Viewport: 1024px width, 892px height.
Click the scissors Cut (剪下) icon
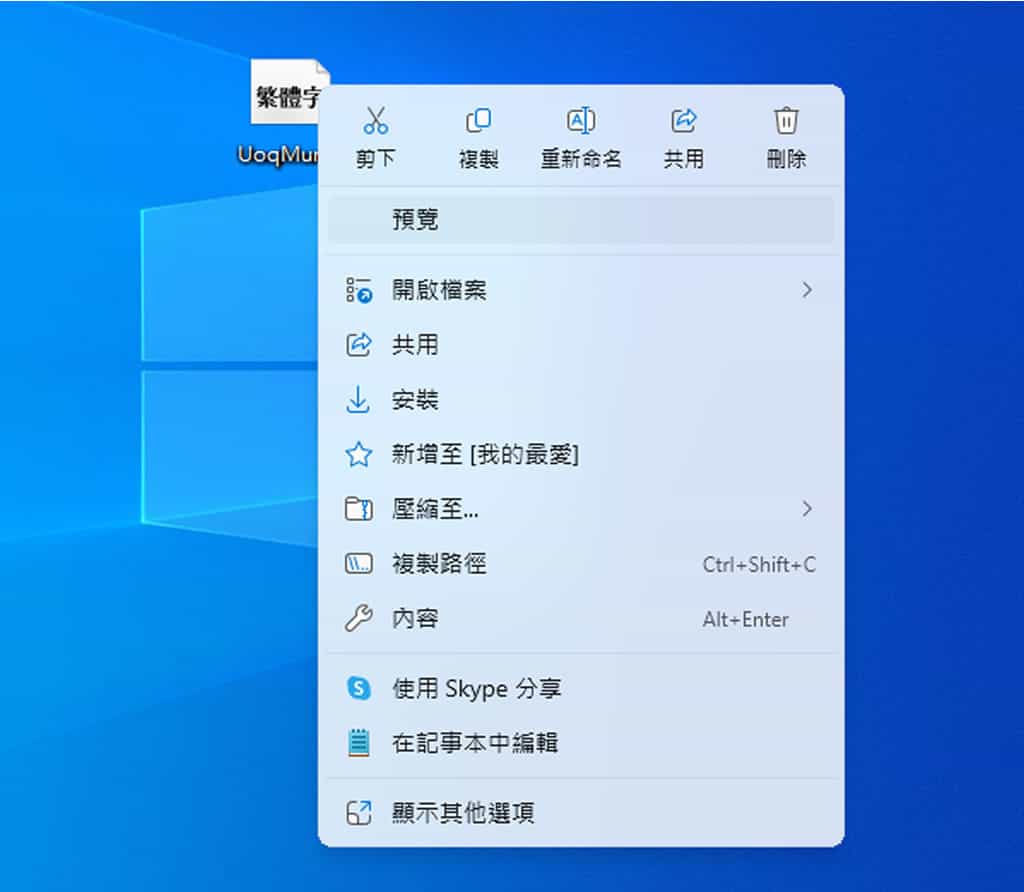point(376,121)
